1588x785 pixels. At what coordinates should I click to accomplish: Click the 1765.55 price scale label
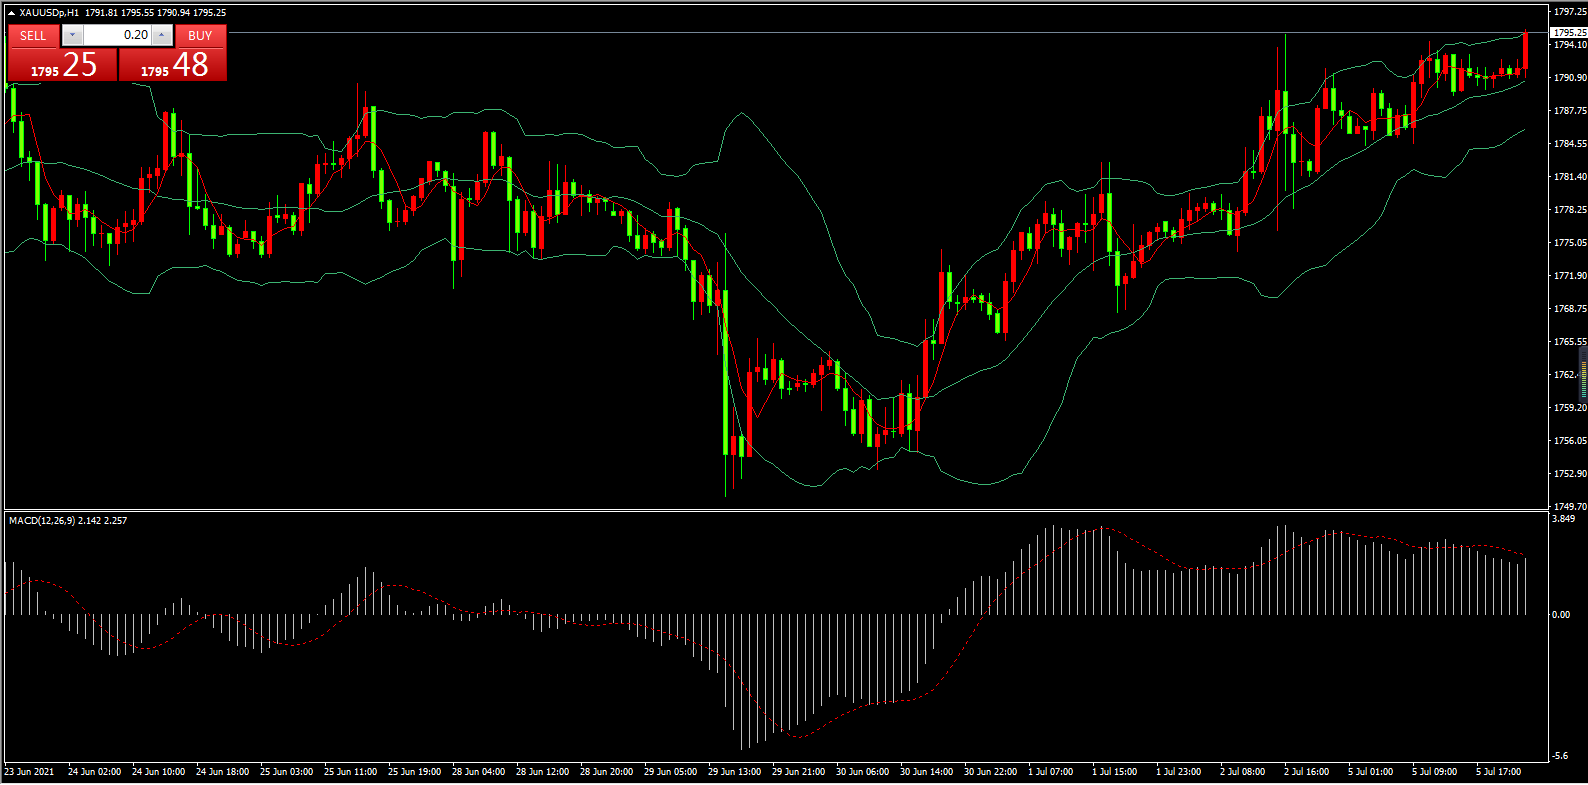[1569, 342]
